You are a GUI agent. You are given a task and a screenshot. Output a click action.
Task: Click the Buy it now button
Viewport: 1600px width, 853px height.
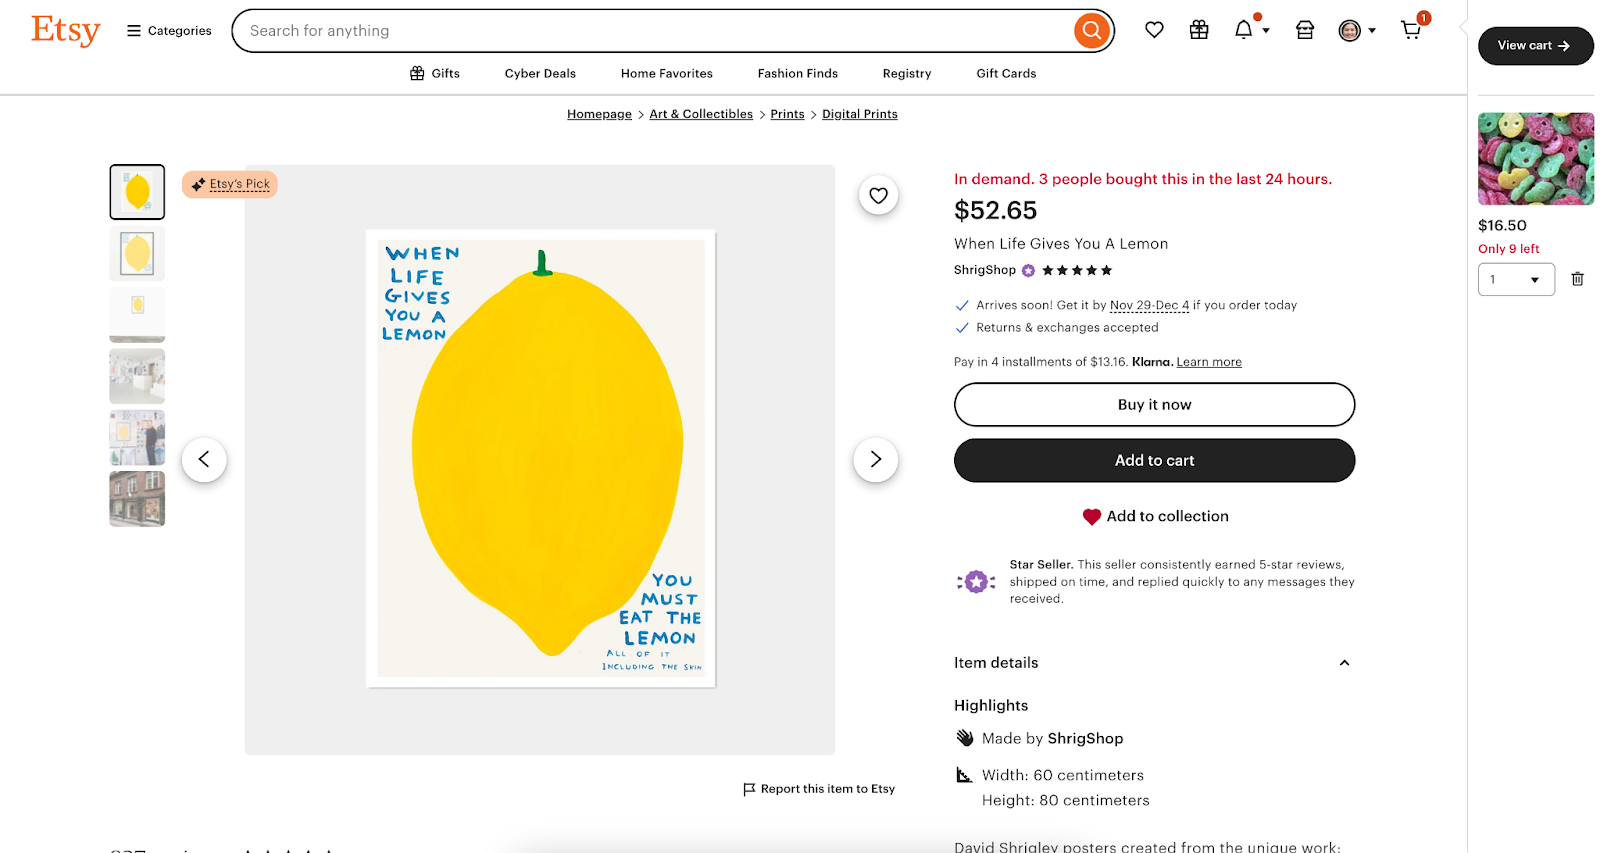pyautogui.click(x=1154, y=404)
